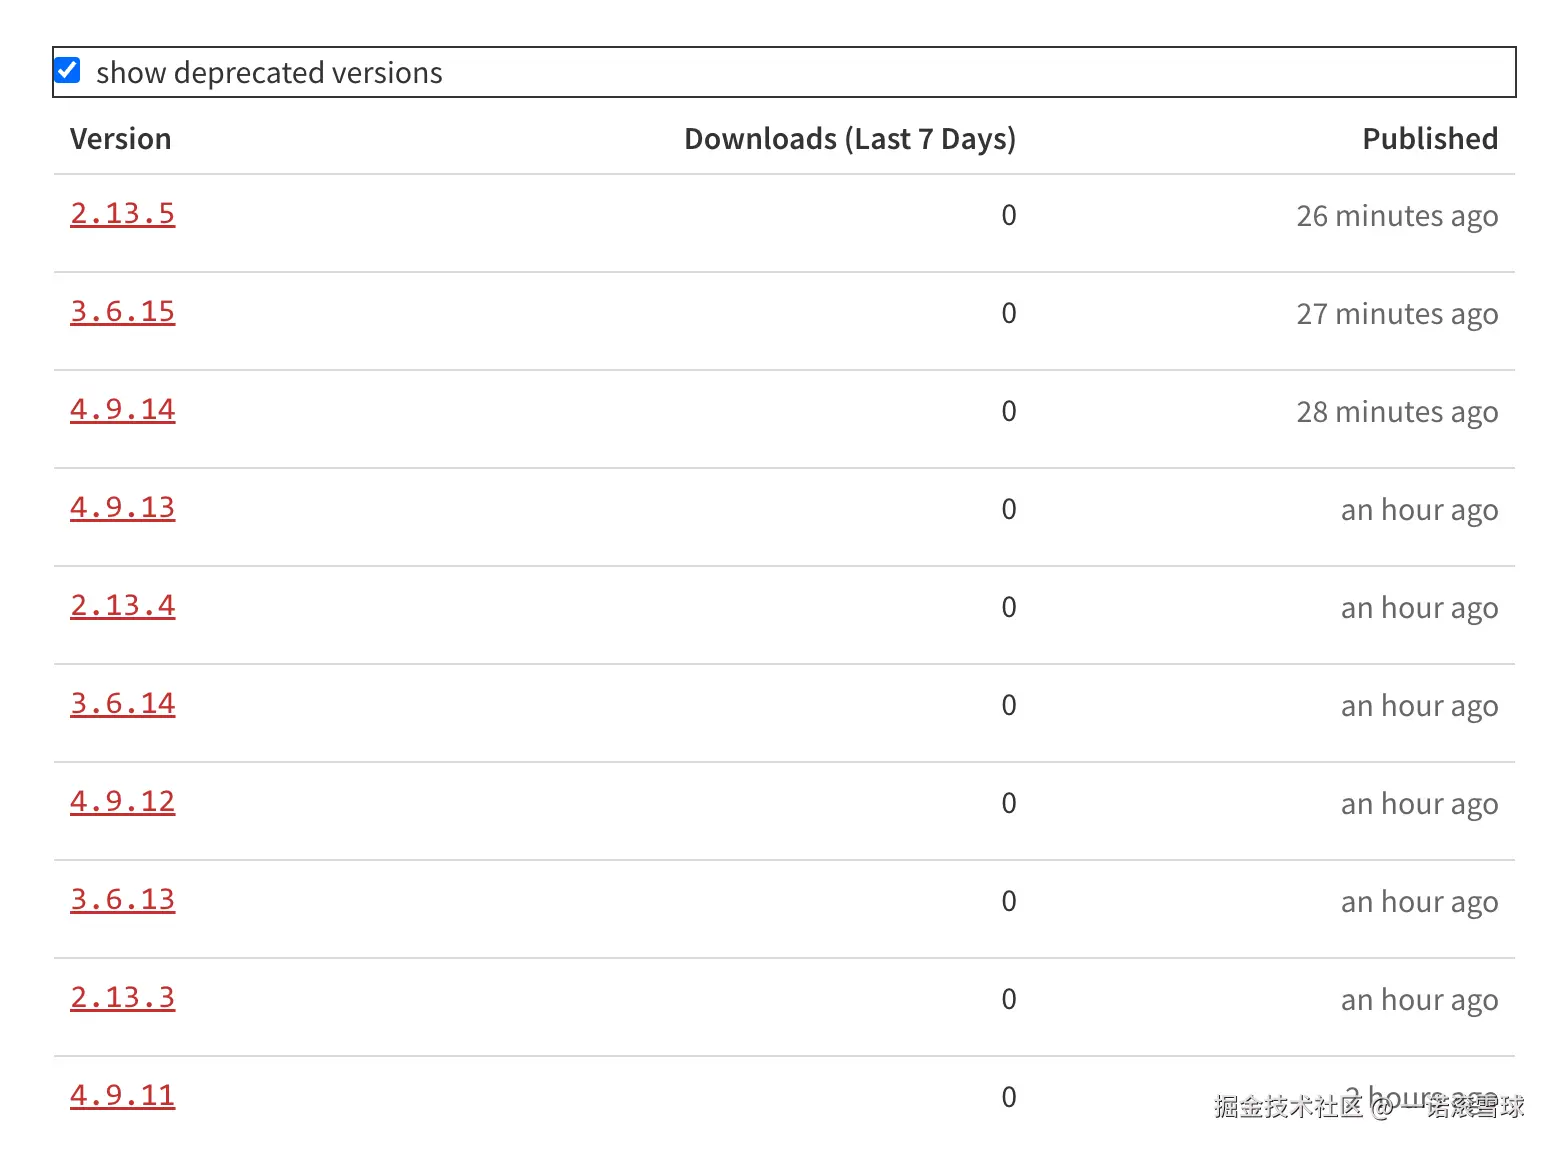Open version 3.6.15 link
The image size is (1554, 1150).
[122, 311]
